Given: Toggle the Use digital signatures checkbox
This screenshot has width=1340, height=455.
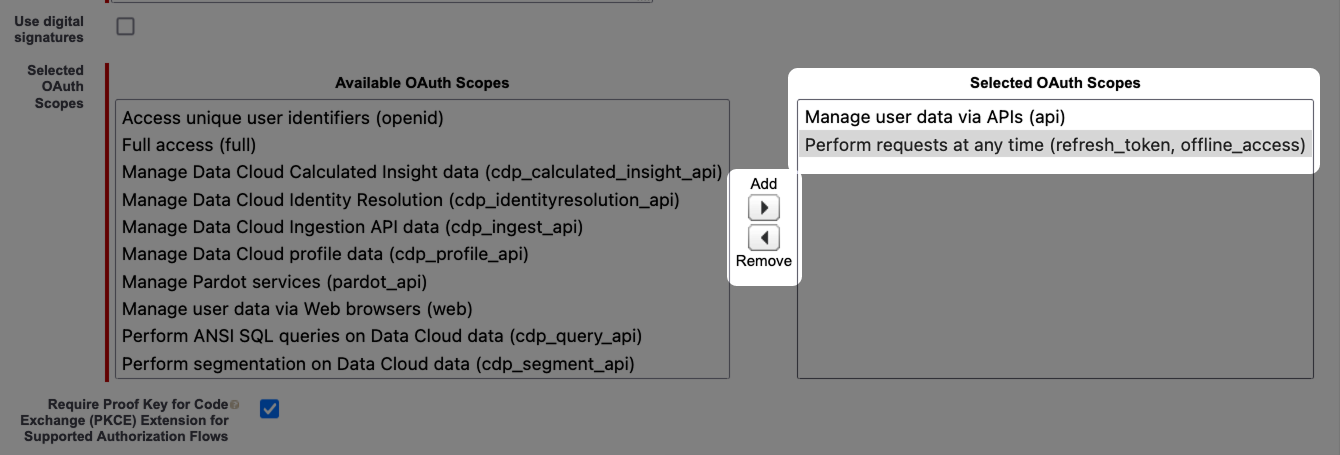Looking at the screenshot, I should (x=125, y=27).
